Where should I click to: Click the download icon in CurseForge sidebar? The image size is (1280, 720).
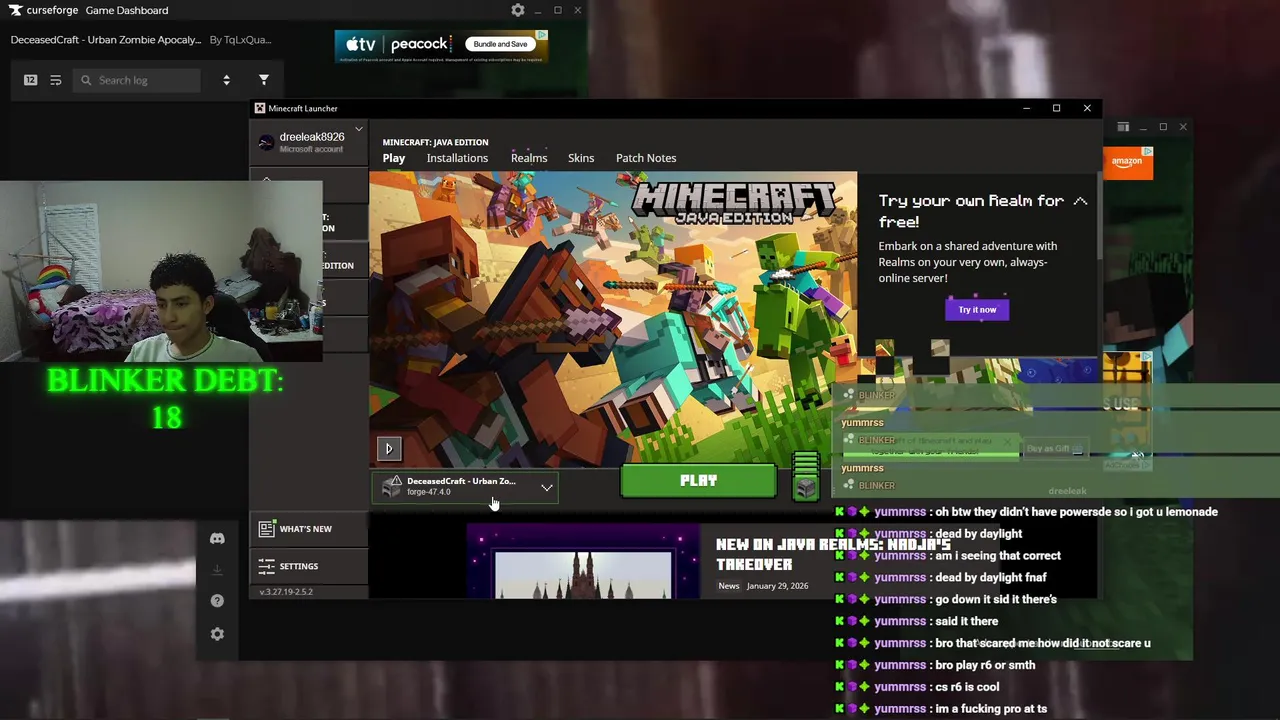217,570
